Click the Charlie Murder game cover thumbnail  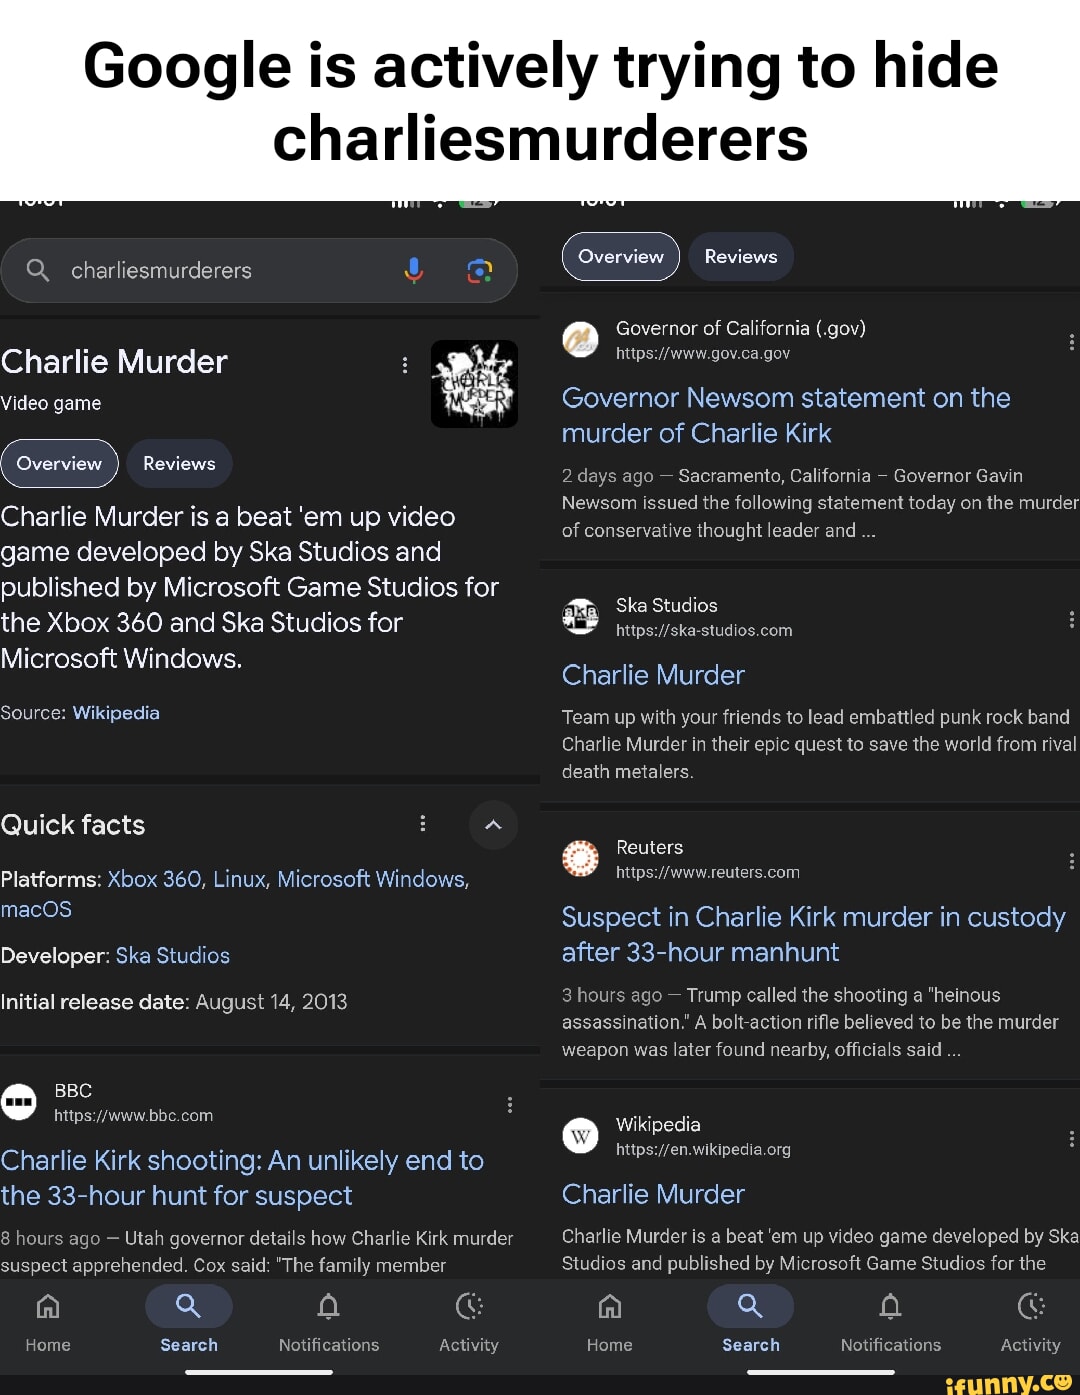click(474, 383)
